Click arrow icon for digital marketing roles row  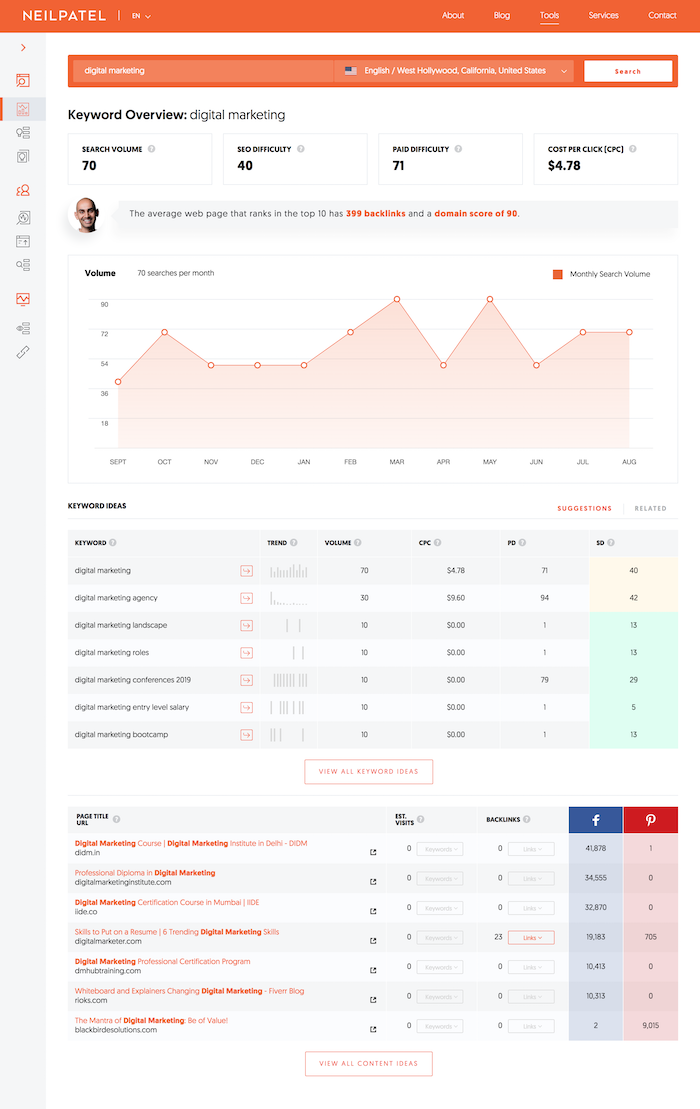coord(246,653)
